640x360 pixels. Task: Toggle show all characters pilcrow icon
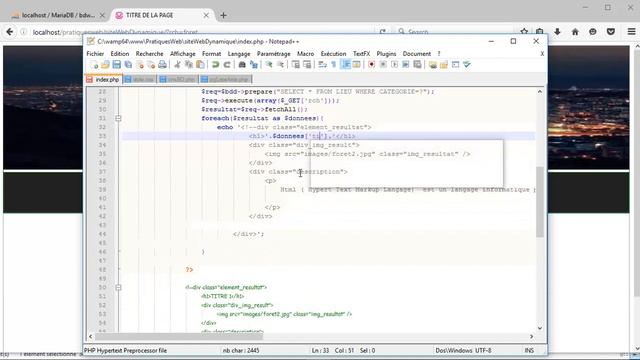point(334,64)
